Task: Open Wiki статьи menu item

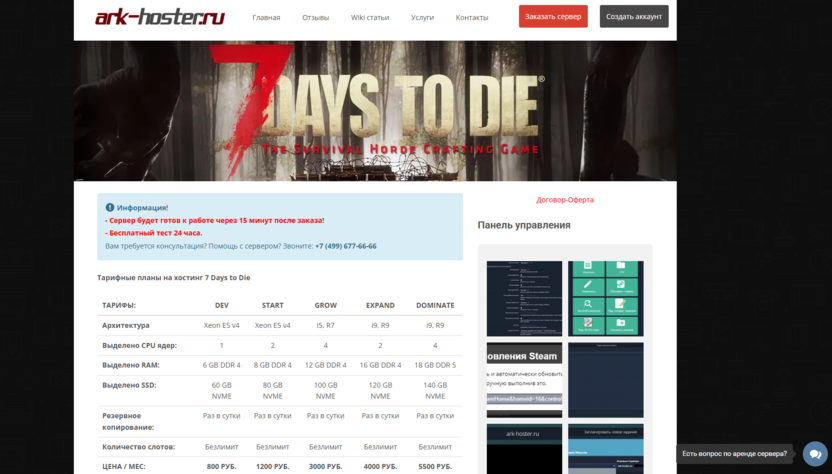Action: click(370, 18)
